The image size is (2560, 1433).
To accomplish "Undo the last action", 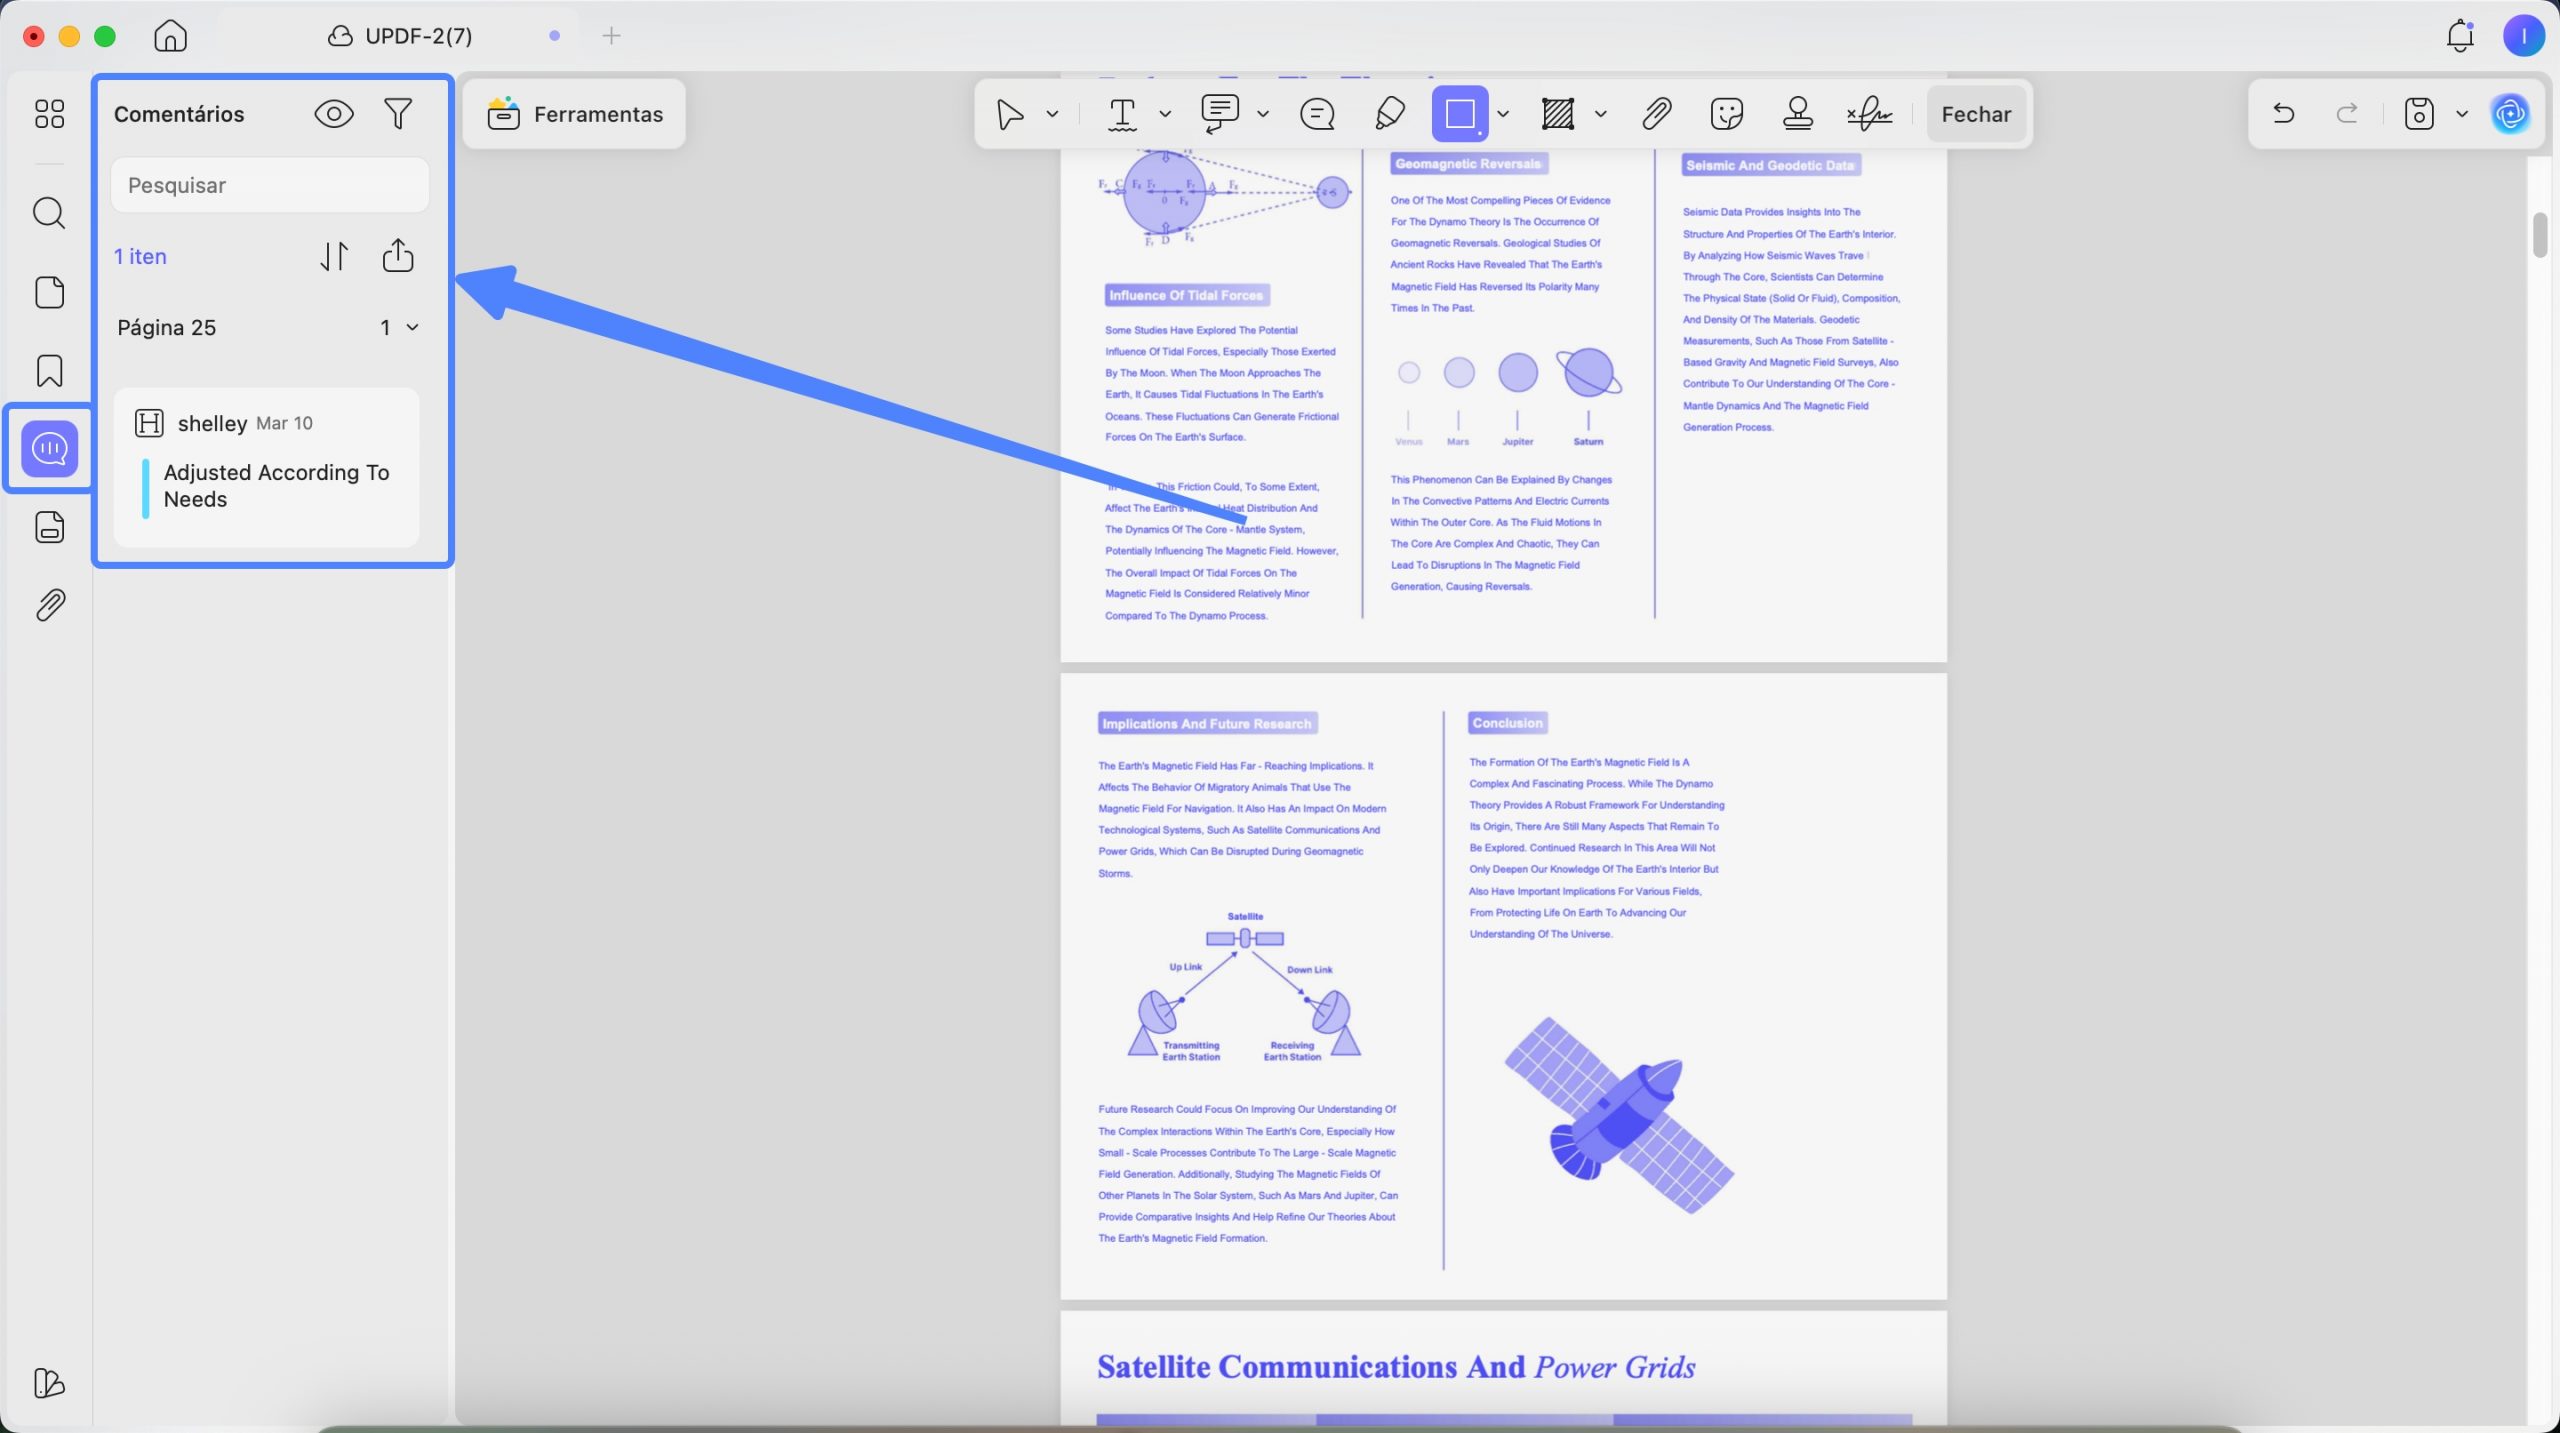I will pyautogui.click(x=2283, y=114).
